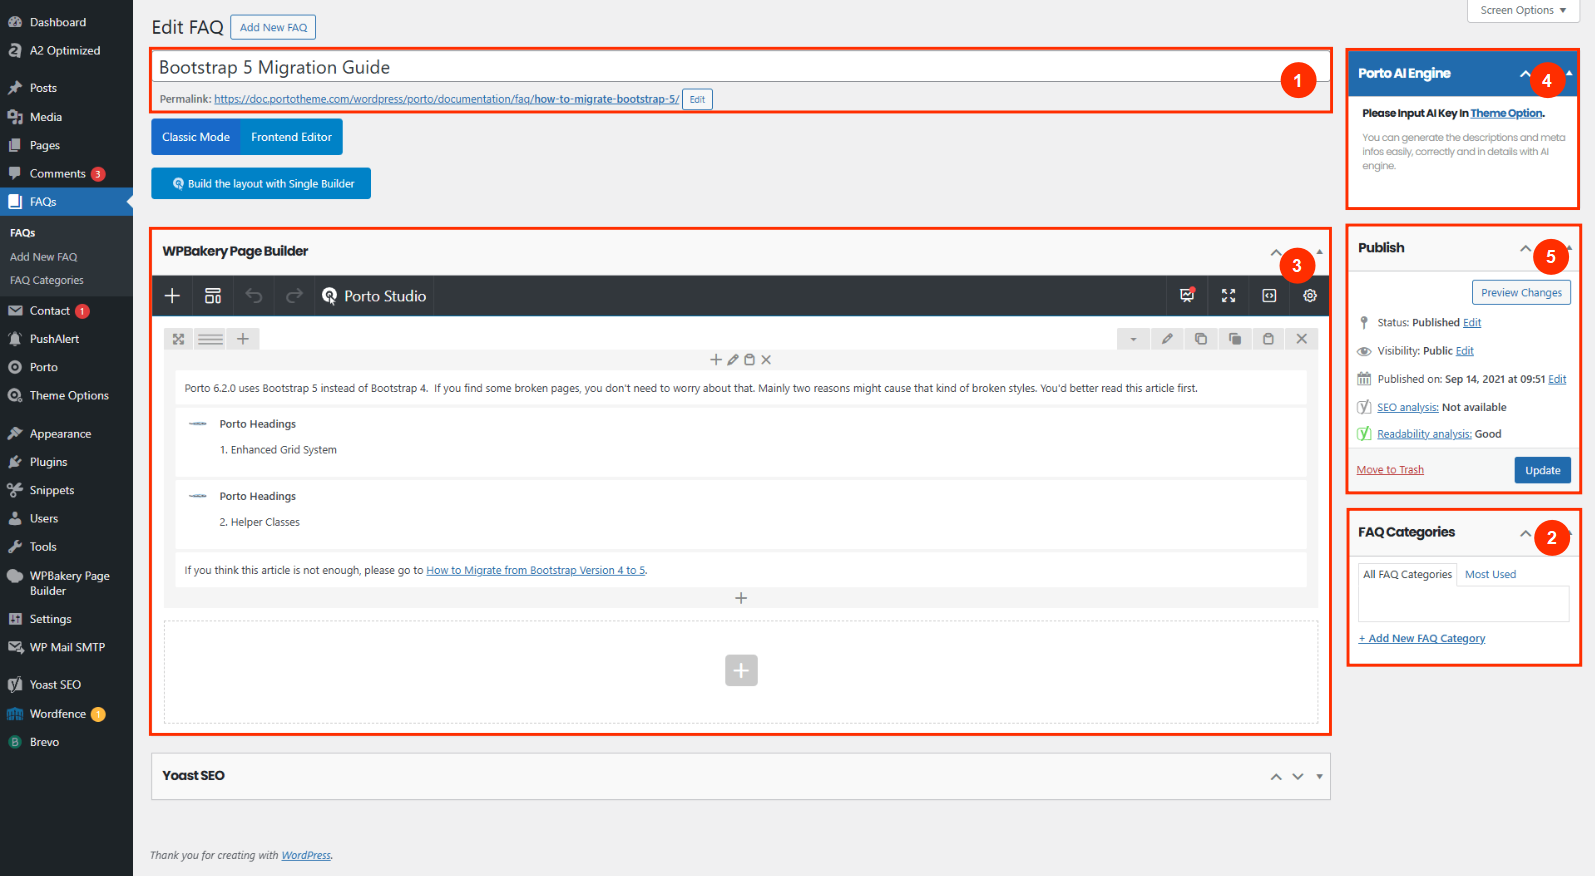
Task: Open Wordfence in the sidebar
Action: click(58, 714)
